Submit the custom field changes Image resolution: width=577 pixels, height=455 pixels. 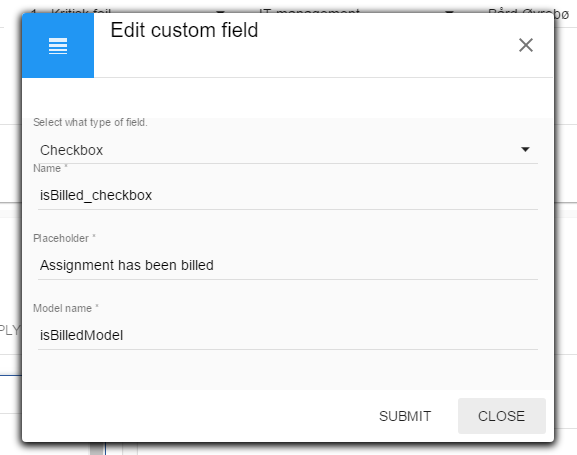[x=405, y=416]
